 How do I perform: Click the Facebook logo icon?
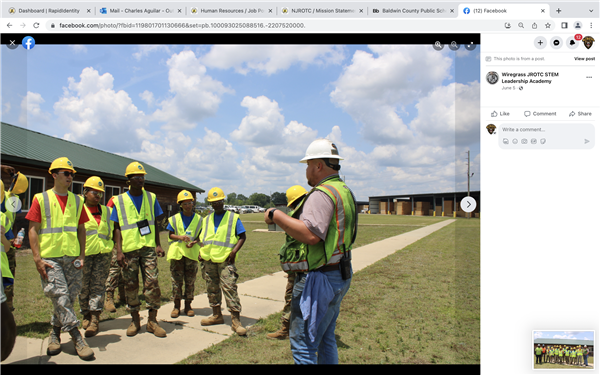pyautogui.click(x=28, y=43)
